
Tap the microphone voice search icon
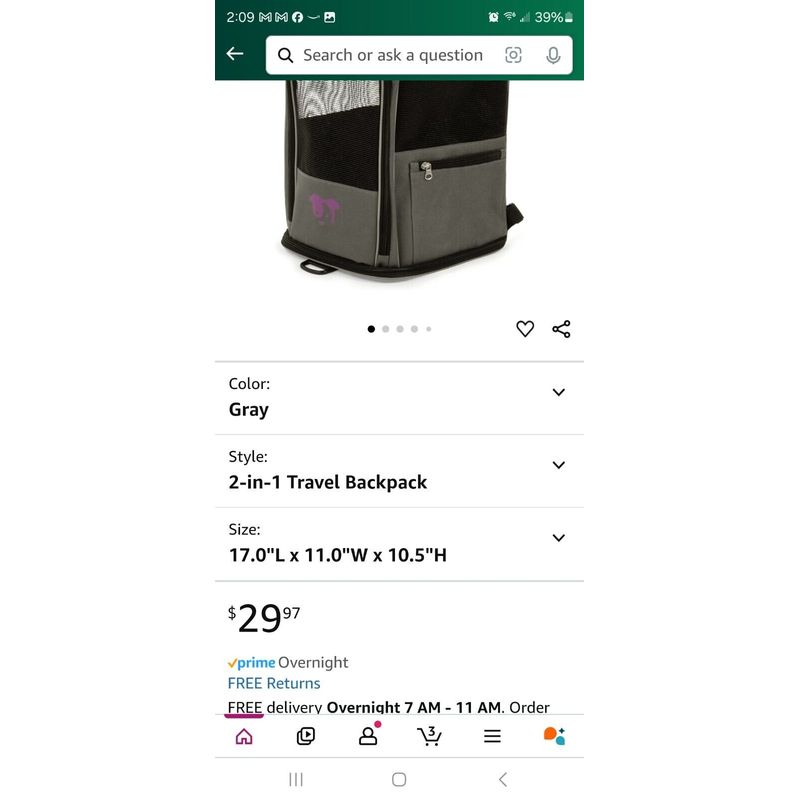553,55
